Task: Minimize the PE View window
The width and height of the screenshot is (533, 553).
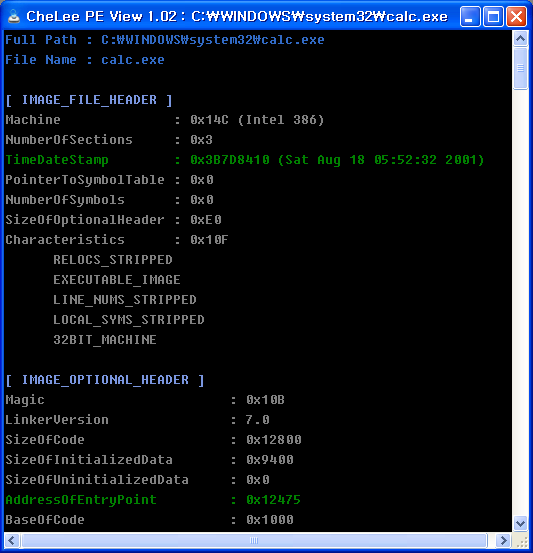Action: [470, 17]
